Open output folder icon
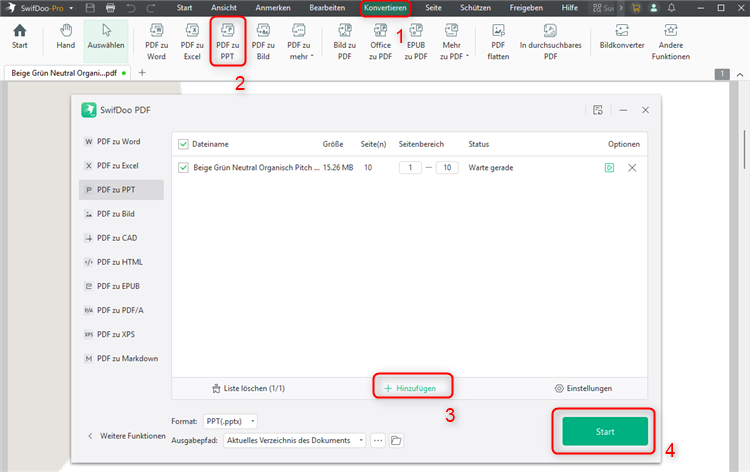This screenshot has width=750, height=472. pos(396,440)
